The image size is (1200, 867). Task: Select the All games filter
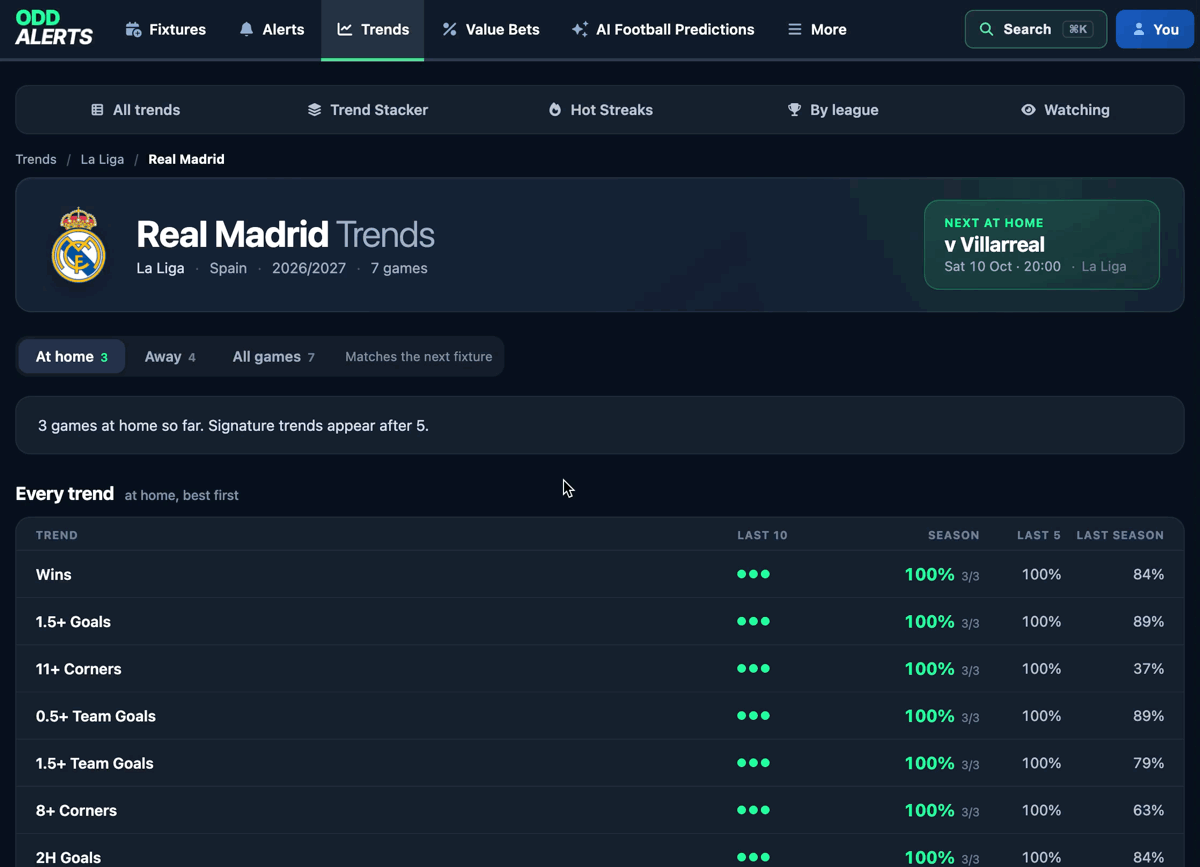tap(273, 356)
